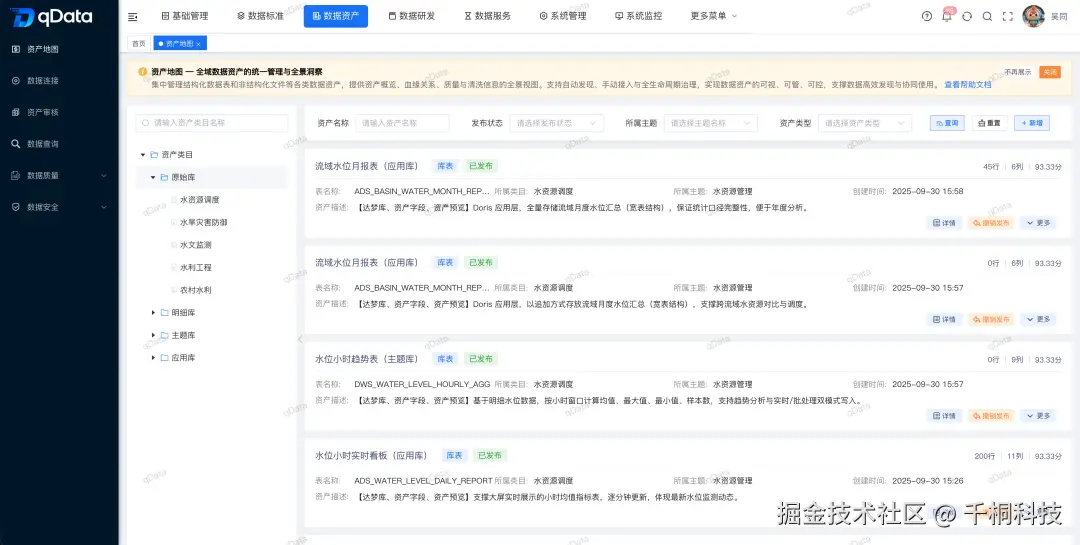Open the 系统监控 top menu
The height and width of the screenshot is (545, 1080).
pos(638,16)
